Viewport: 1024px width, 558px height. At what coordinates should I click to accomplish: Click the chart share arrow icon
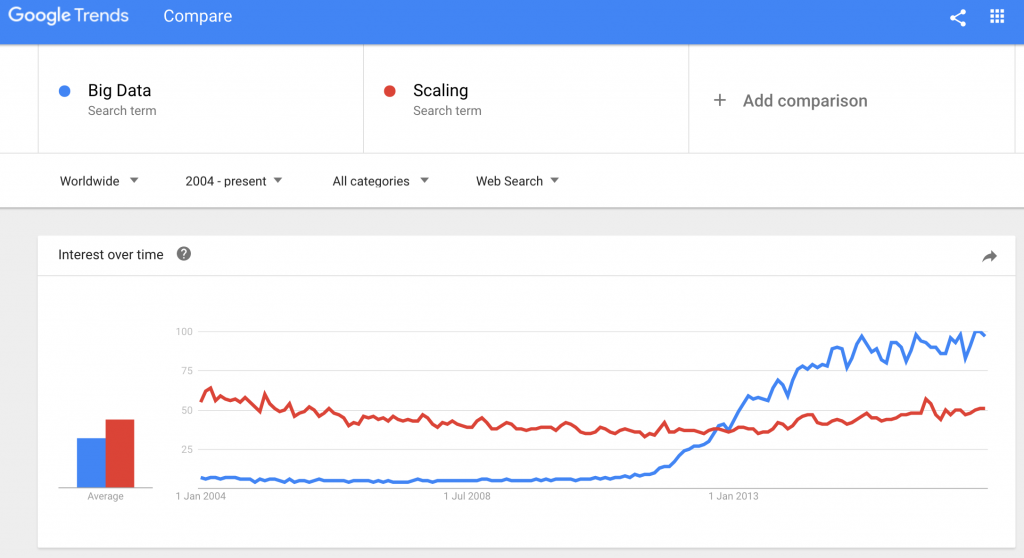(989, 256)
